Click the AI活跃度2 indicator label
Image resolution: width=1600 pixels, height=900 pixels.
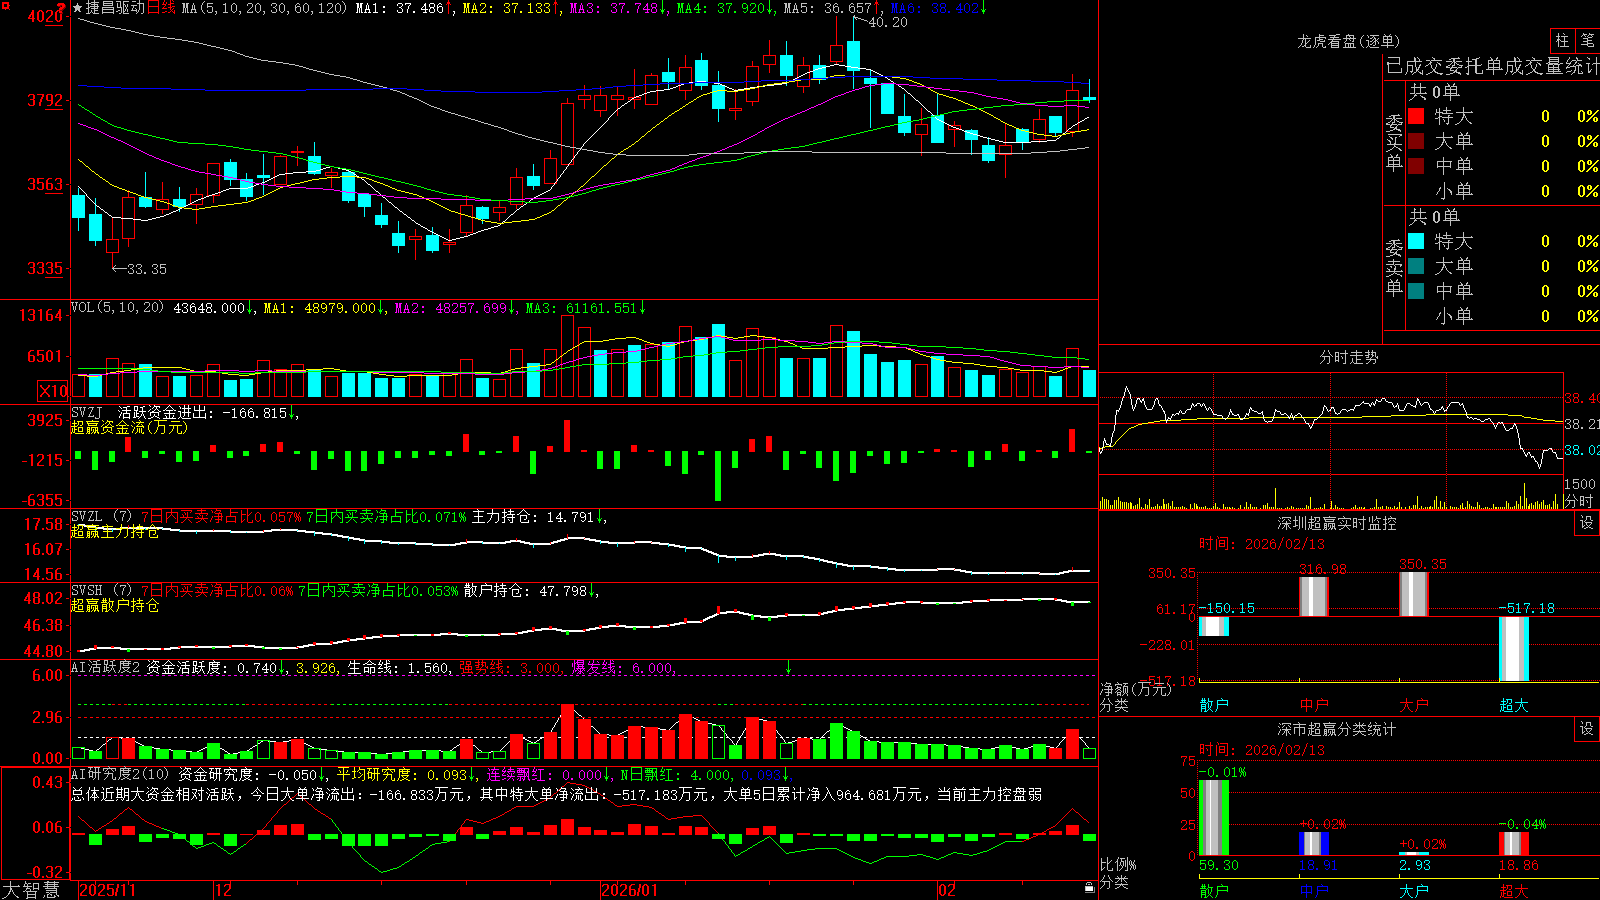[x=106, y=667]
